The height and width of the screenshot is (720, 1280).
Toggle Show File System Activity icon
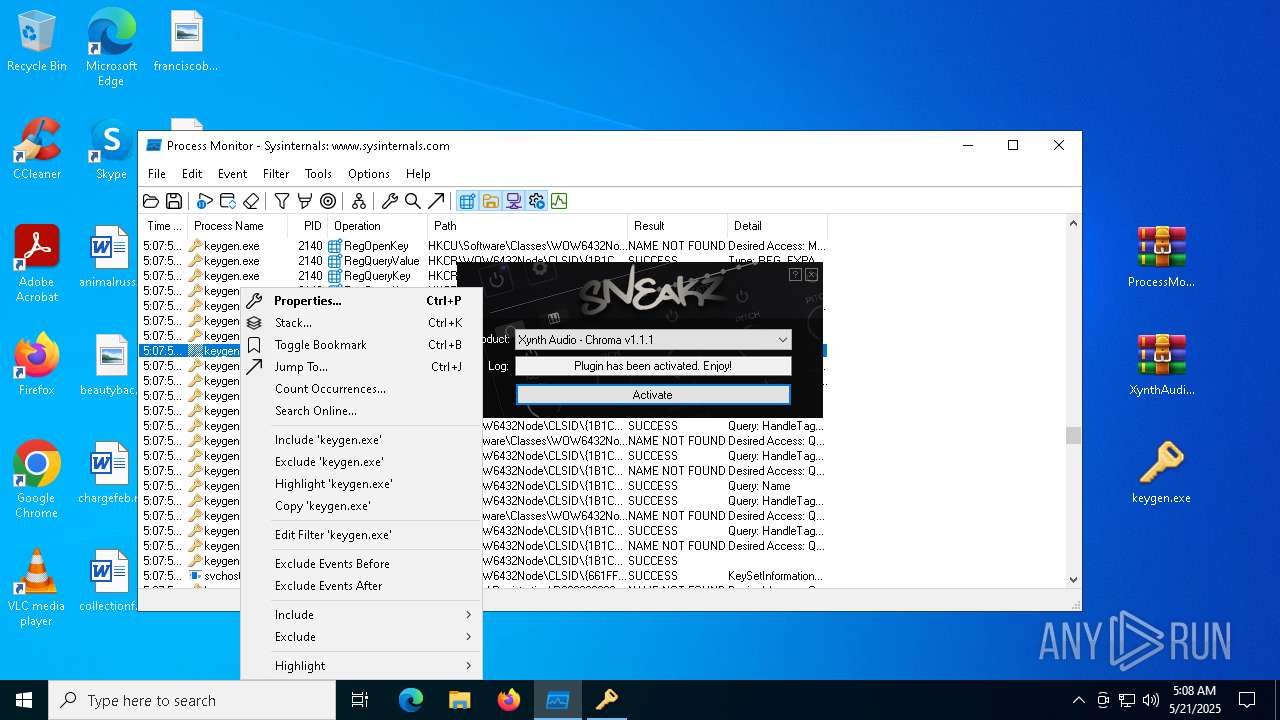coord(490,201)
